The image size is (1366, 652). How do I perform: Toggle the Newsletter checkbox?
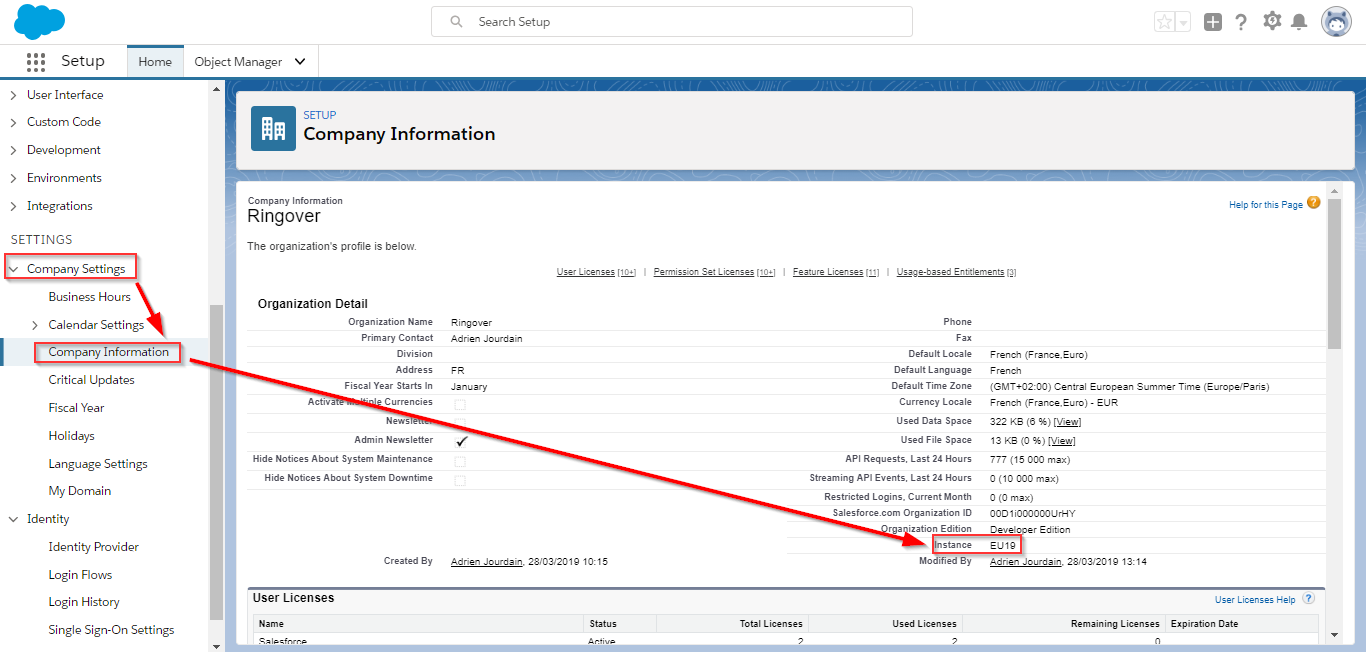460,422
